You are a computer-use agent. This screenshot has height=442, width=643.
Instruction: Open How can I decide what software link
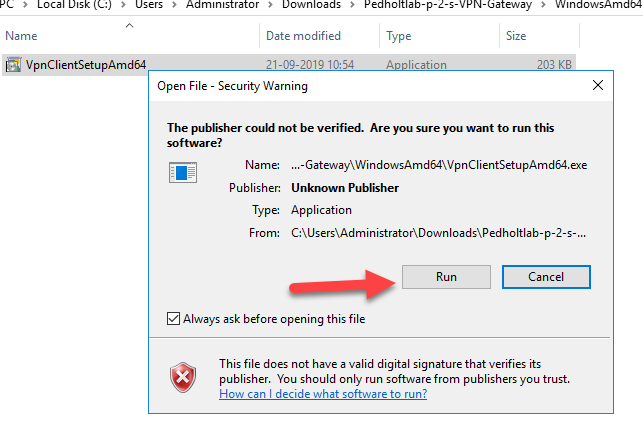coord(323,394)
